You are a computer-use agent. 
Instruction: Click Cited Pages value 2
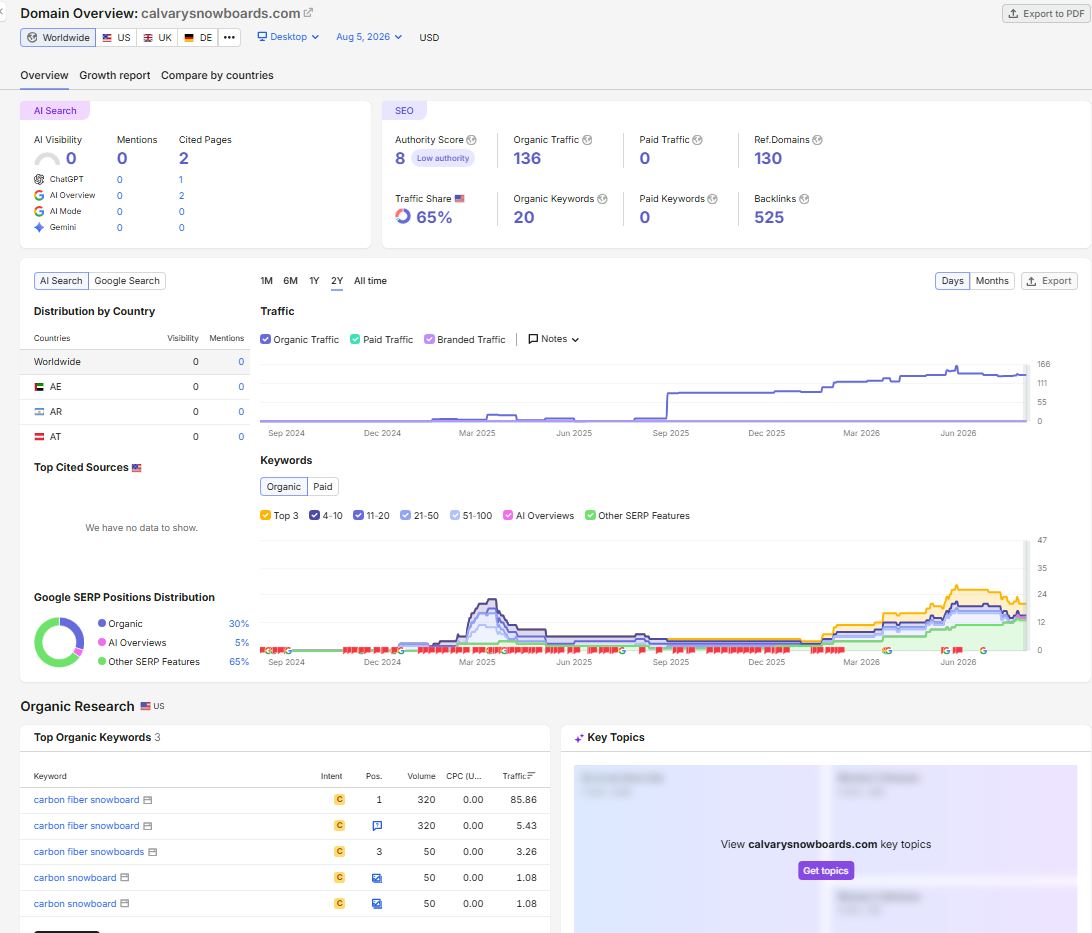[x=184, y=159]
